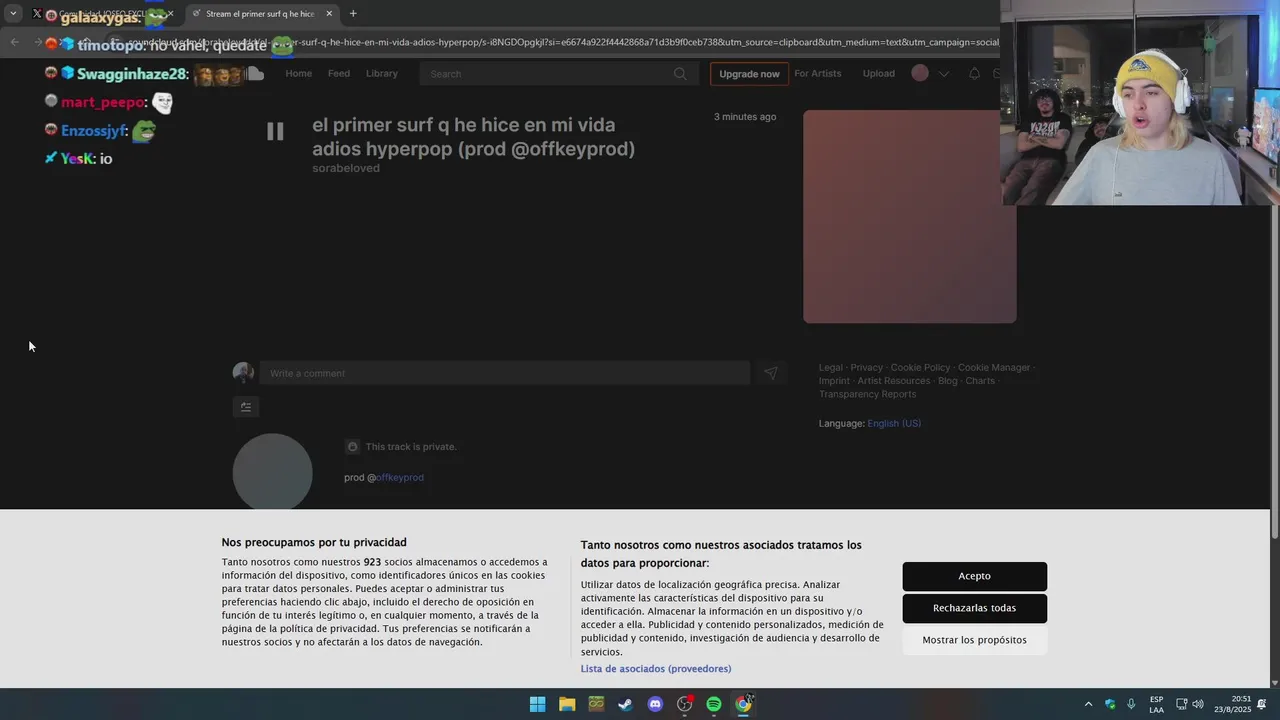The image size is (1280, 720).
Task: Click the private track lock icon
Action: [352, 447]
